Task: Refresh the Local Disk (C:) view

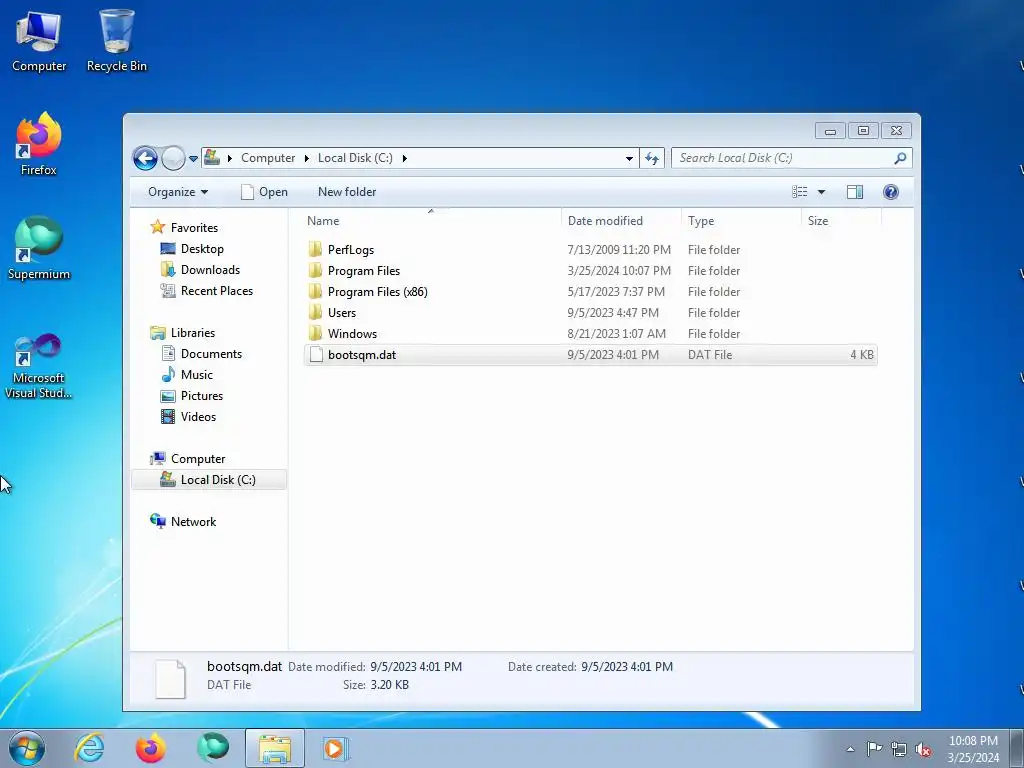Action: coord(652,158)
